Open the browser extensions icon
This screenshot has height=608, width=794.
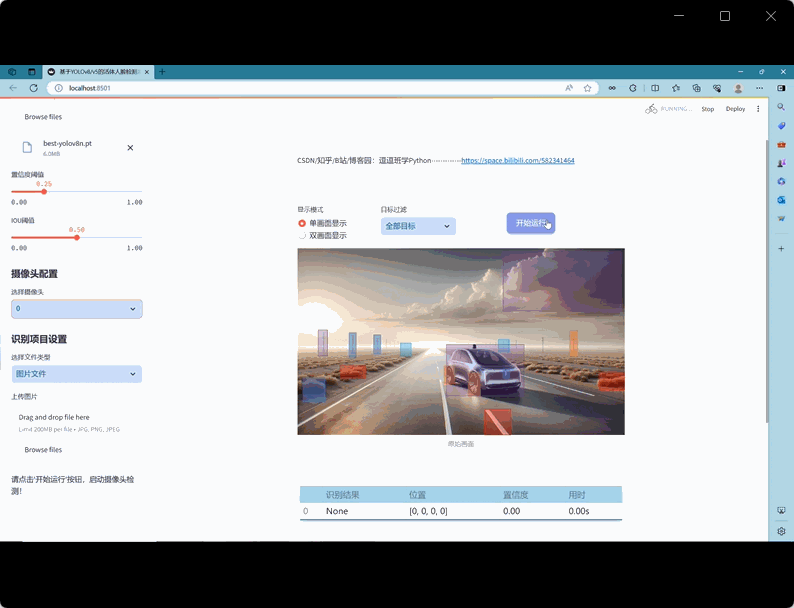pyautogui.click(x=633, y=88)
